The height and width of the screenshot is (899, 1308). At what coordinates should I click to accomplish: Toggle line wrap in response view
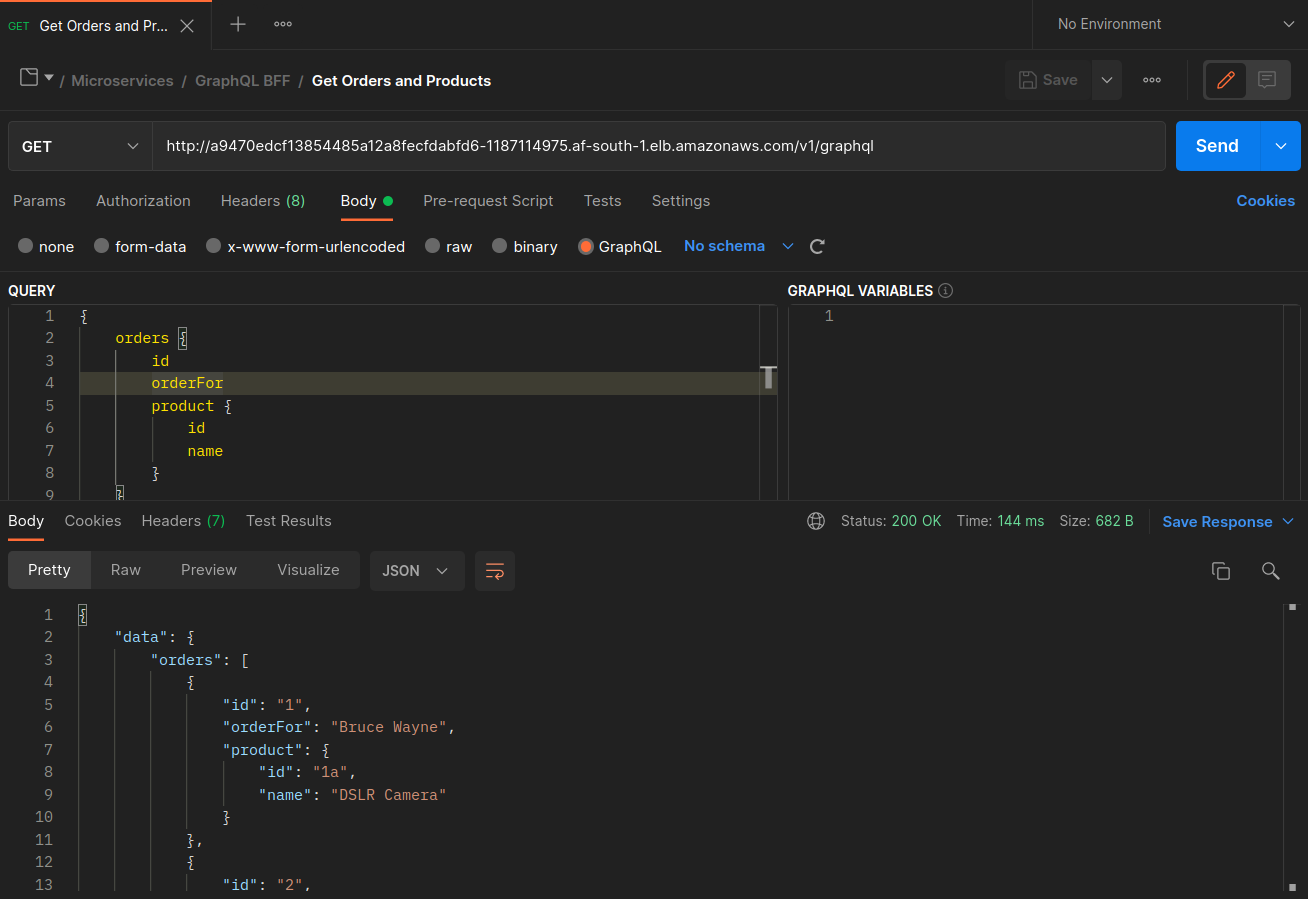coord(495,570)
